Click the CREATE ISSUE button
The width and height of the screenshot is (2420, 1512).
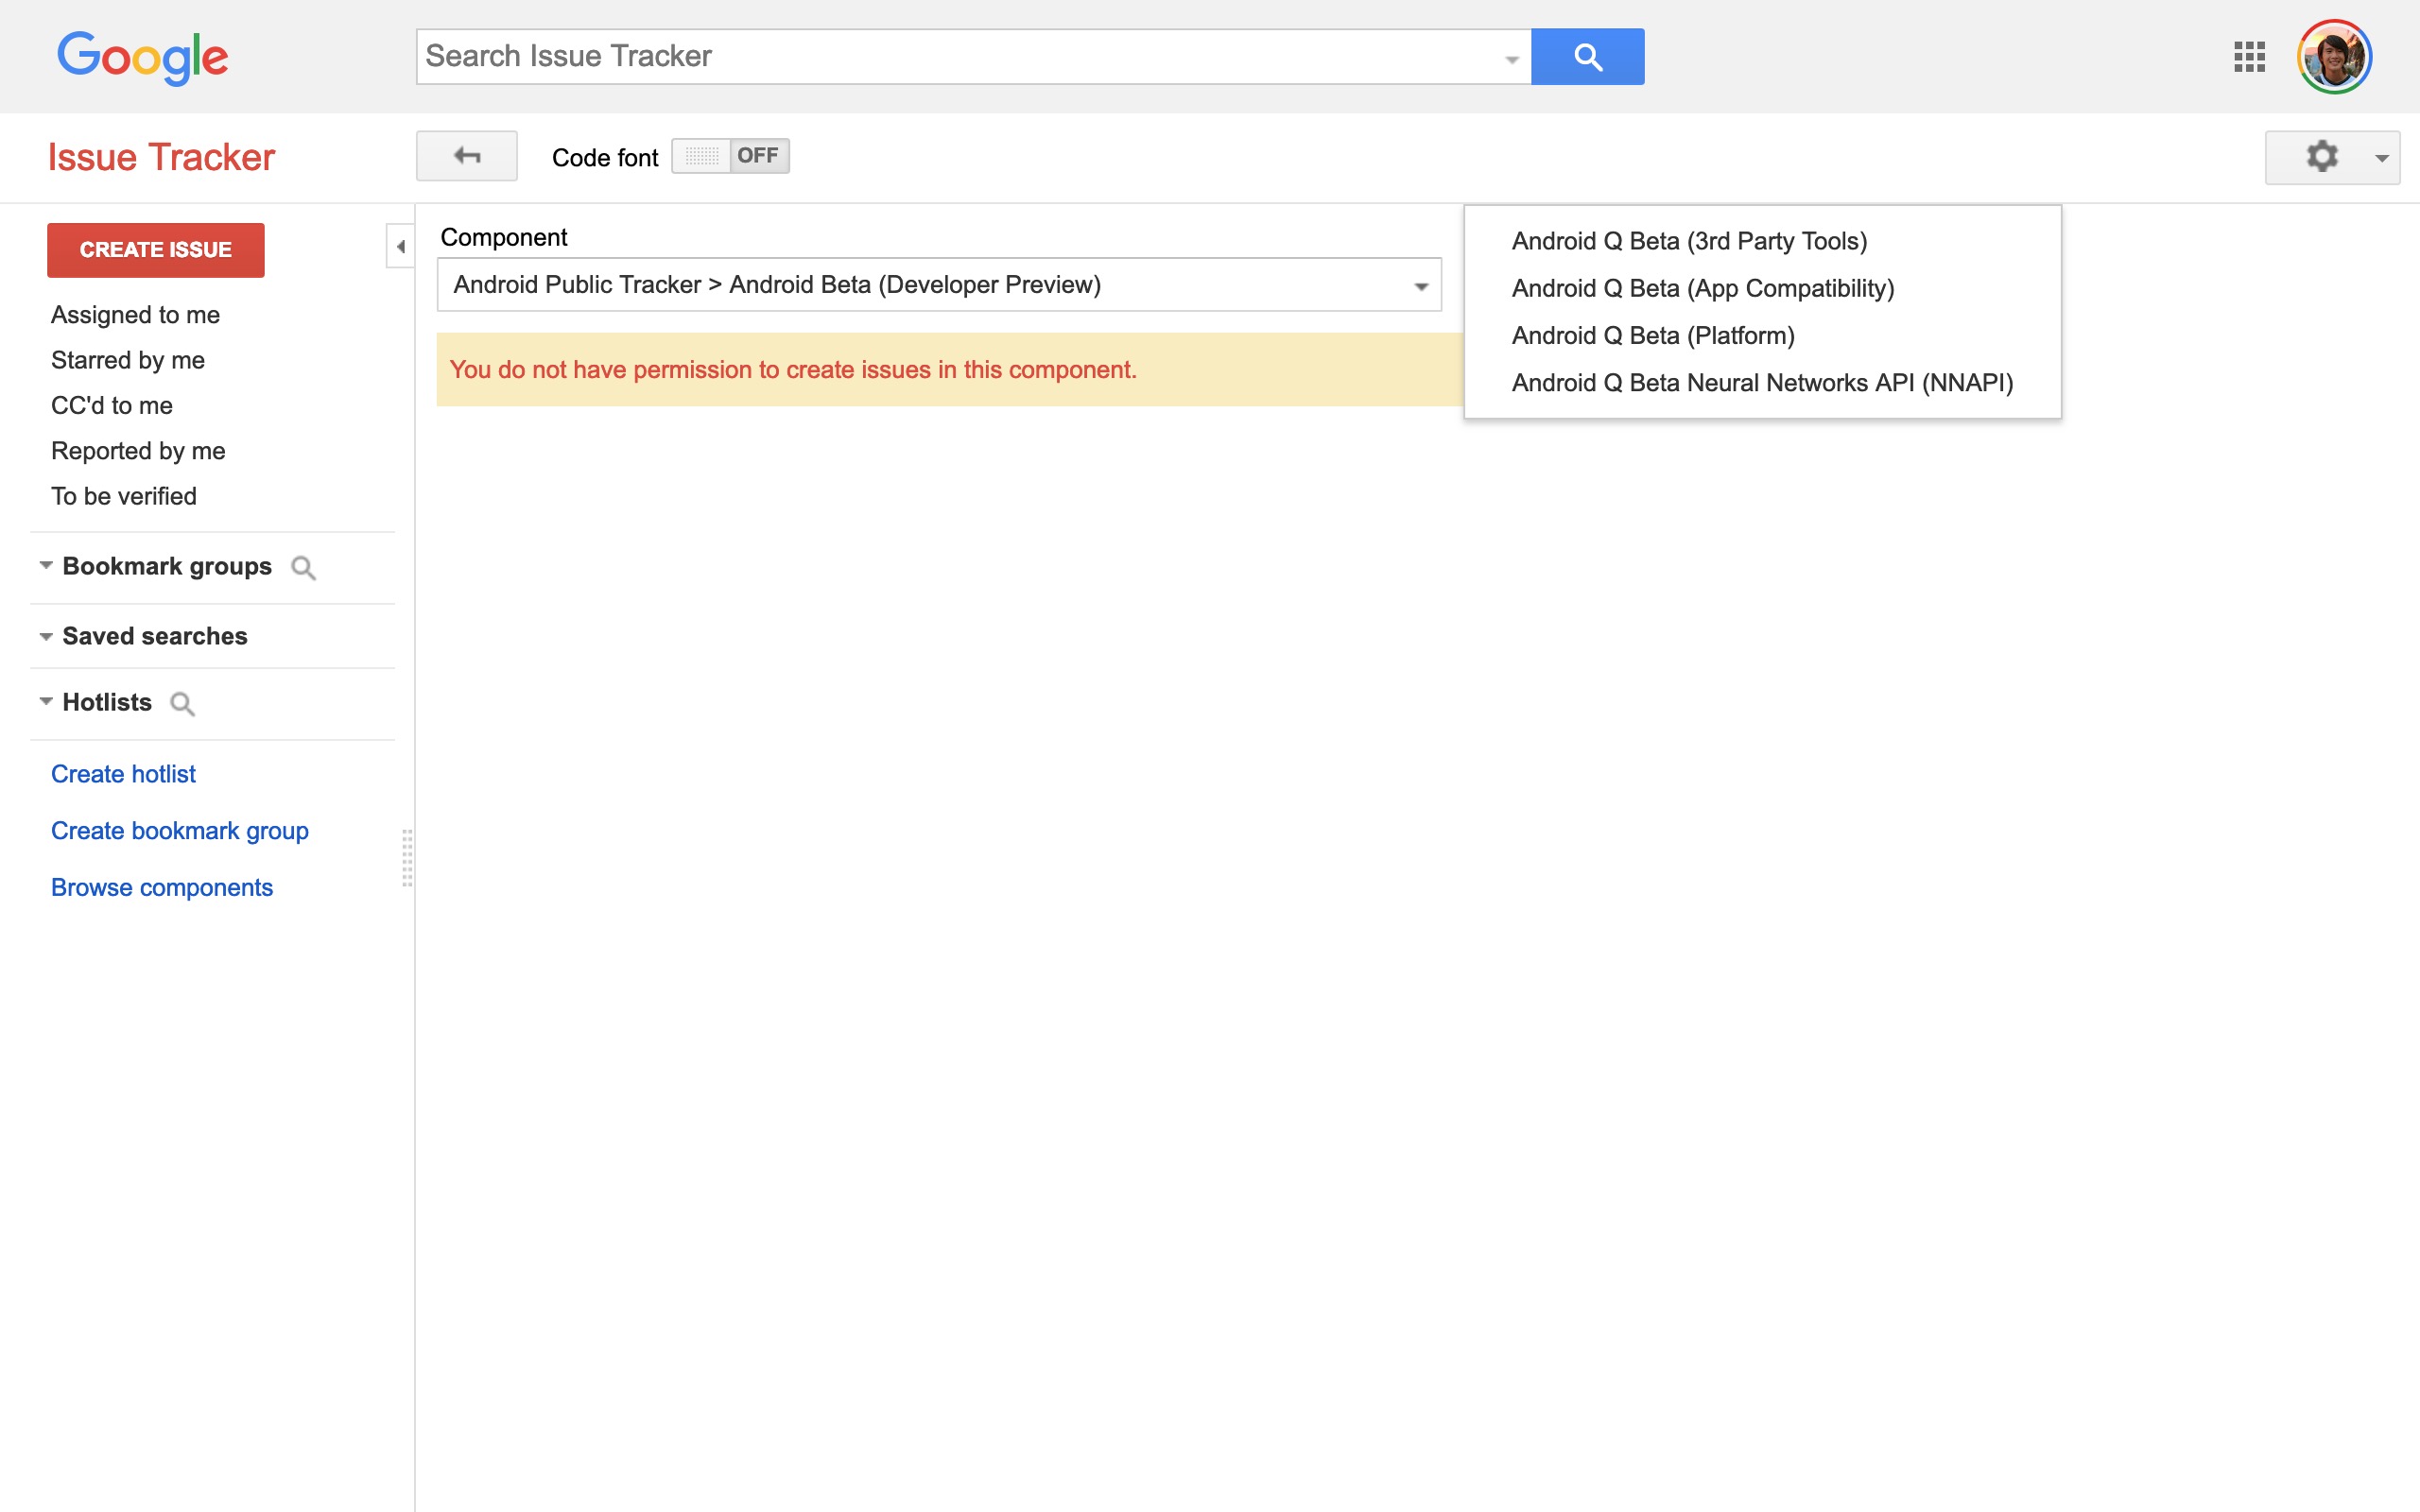pyautogui.click(x=156, y=250)
